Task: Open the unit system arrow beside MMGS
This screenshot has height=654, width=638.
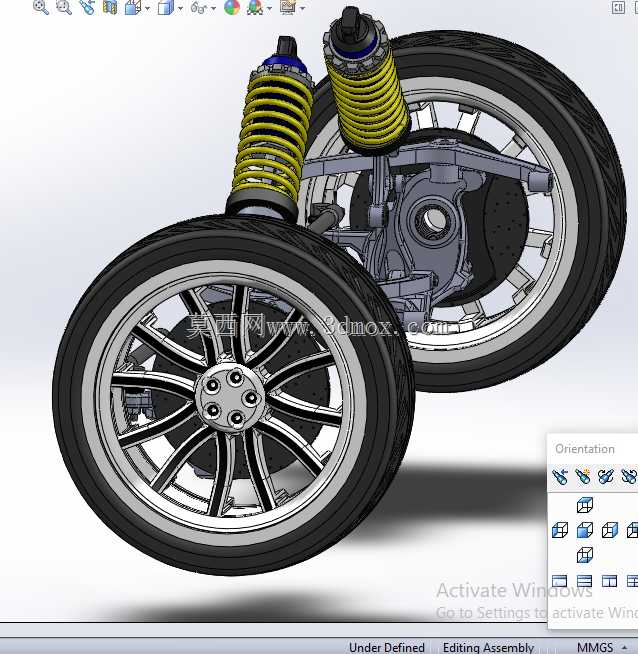Action: point(624,647)
